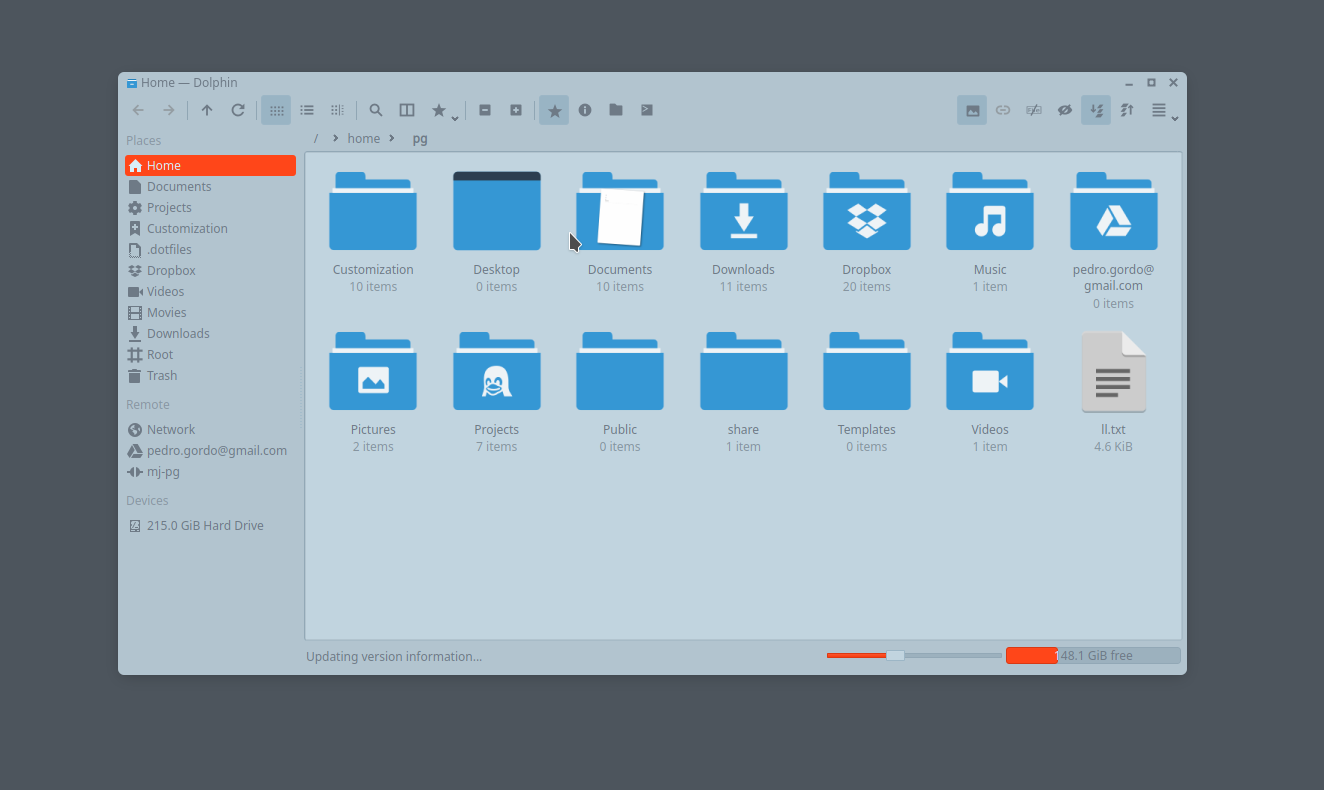Select the Public folder icon
Viewport: 1324px width, 790px height.
point(620,371)
